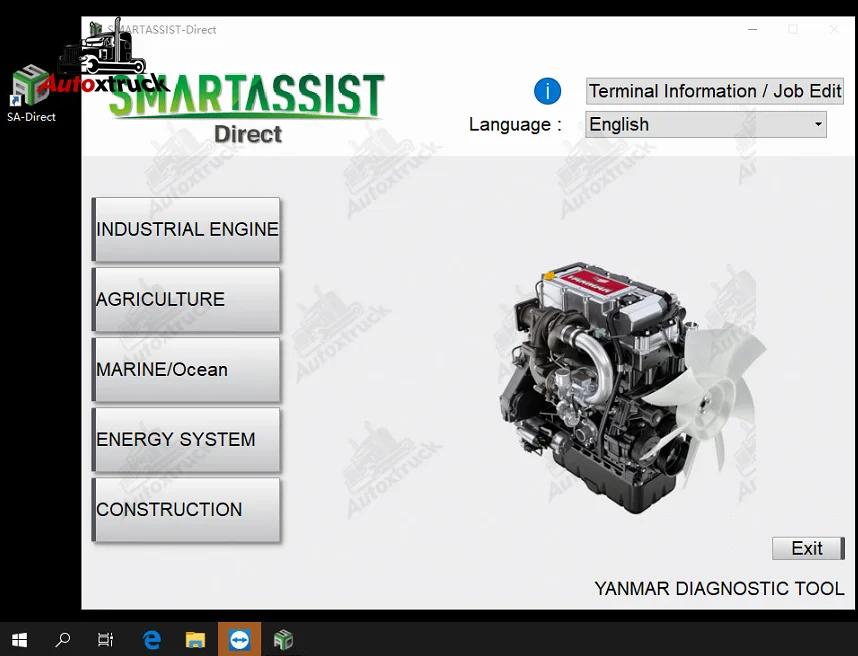
Task: Open the SA-Direct desktop shortcut
Action: point(31,93)
